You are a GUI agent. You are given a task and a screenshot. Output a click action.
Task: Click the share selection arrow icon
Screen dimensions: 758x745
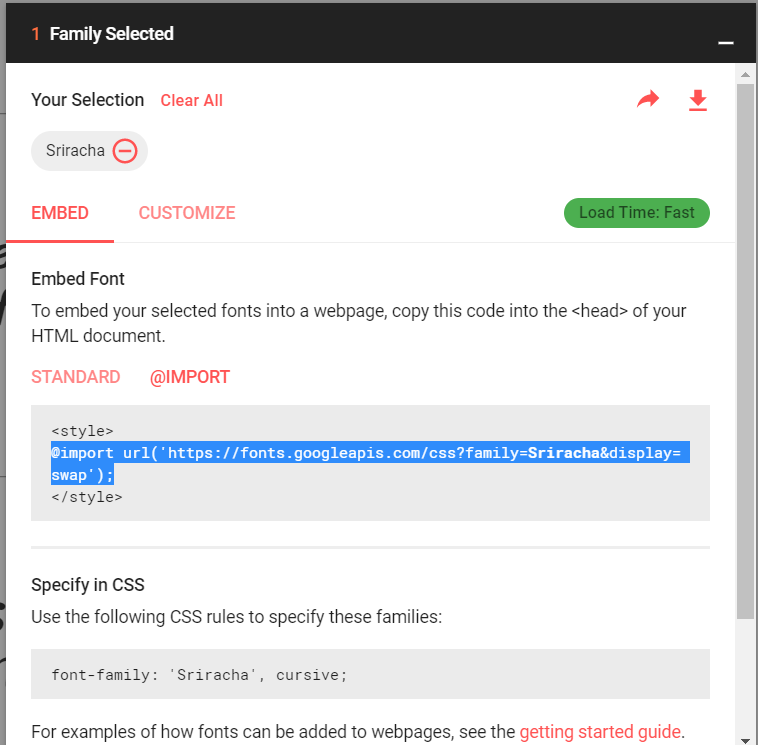click(x=648, y=100)
